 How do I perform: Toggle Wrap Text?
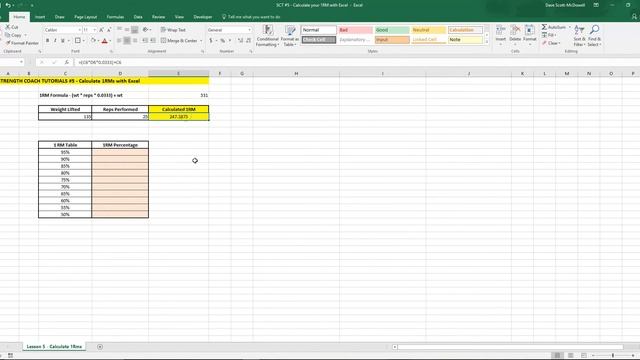(x=173, y=30)
